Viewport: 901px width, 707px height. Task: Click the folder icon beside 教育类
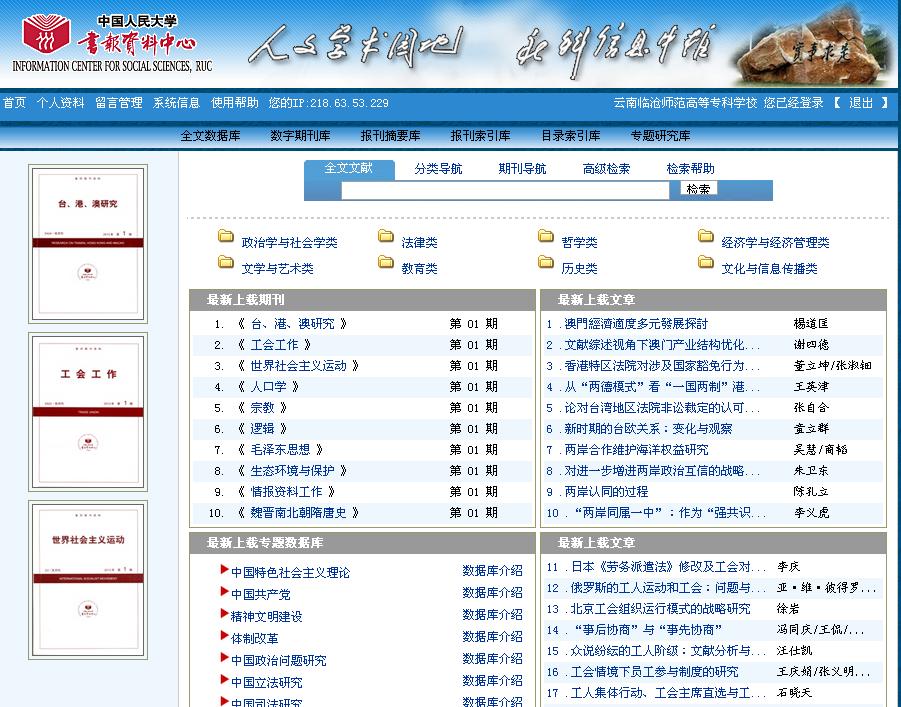(x=386, y=263)
